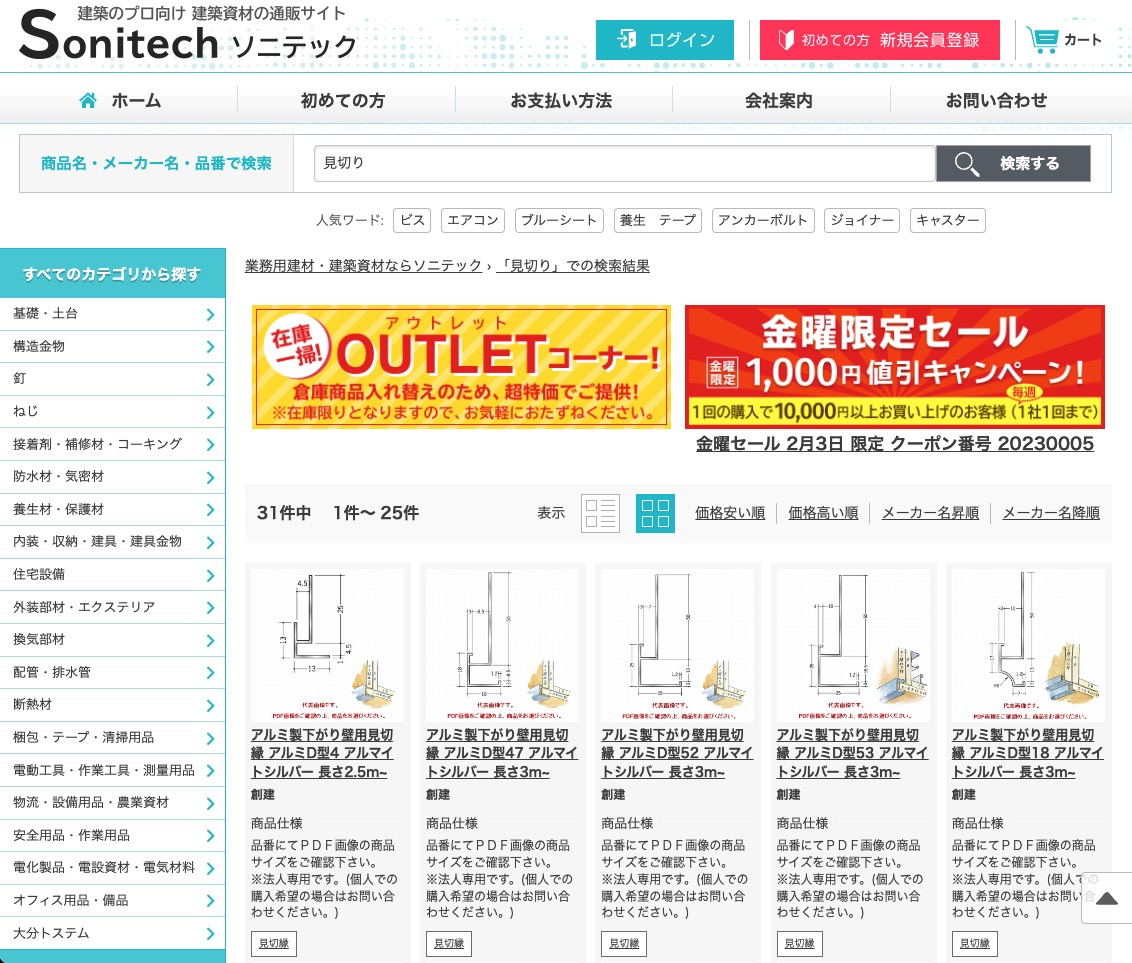
Task: Switch to grid view display icon
Action: [655, 513]
